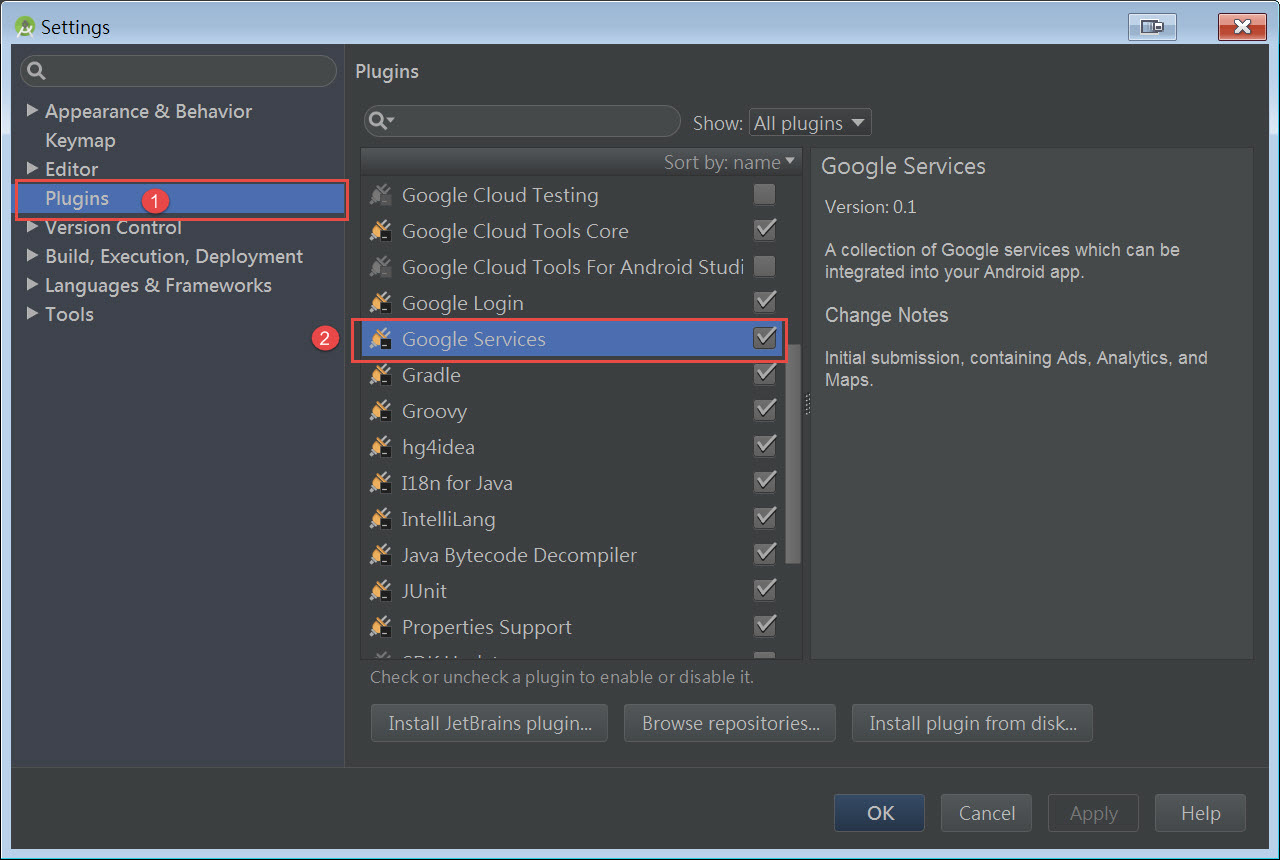
Task: Click the Google Cloud Testing plugin icon
Action: coord(380,195)
